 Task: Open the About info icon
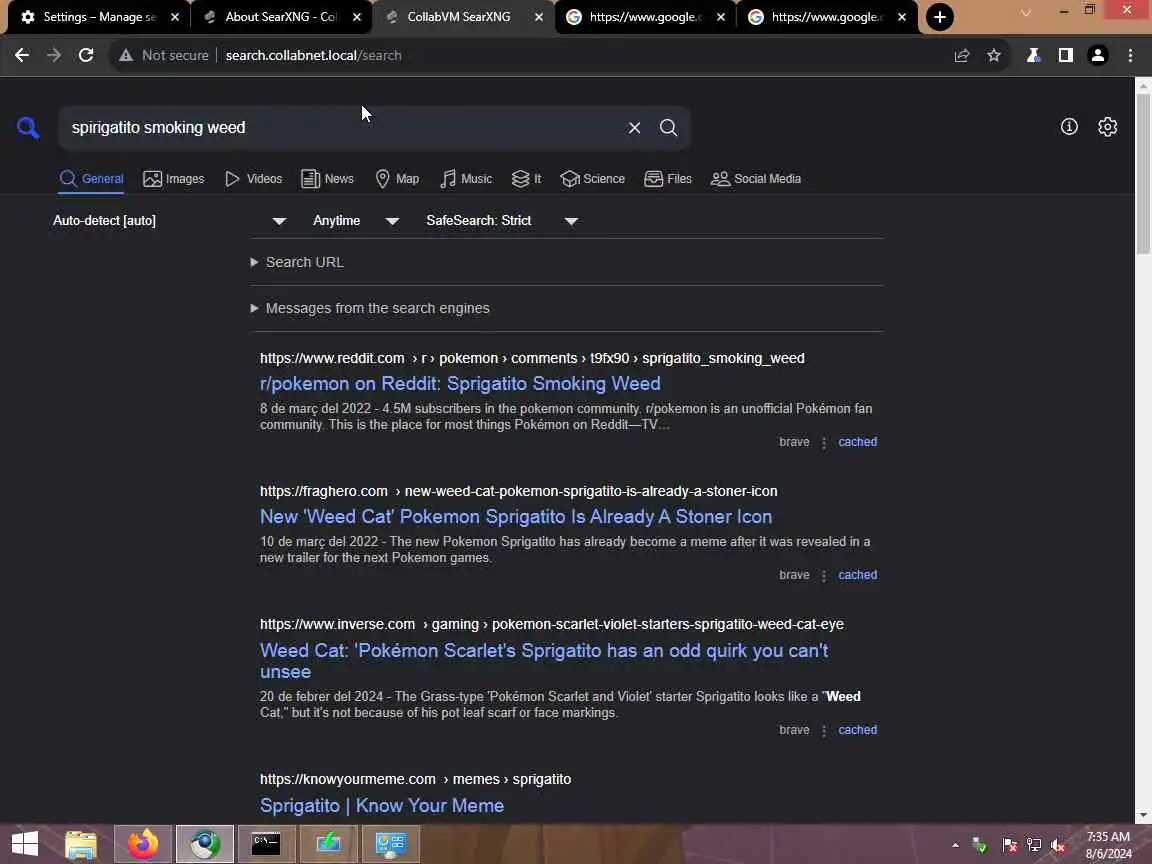(x=1069, y=127)
